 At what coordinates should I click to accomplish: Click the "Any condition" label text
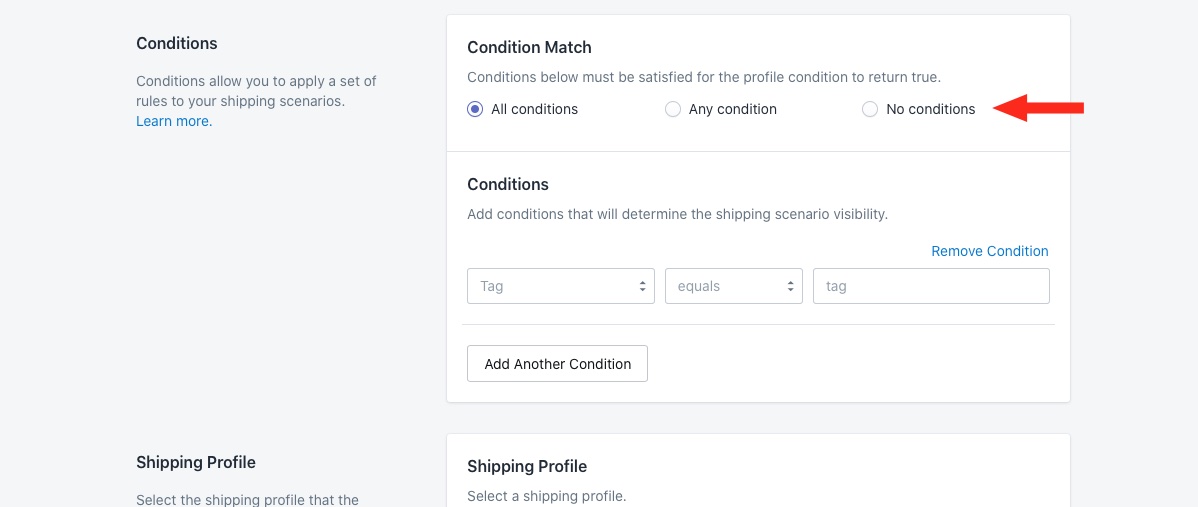pos(733,109)
